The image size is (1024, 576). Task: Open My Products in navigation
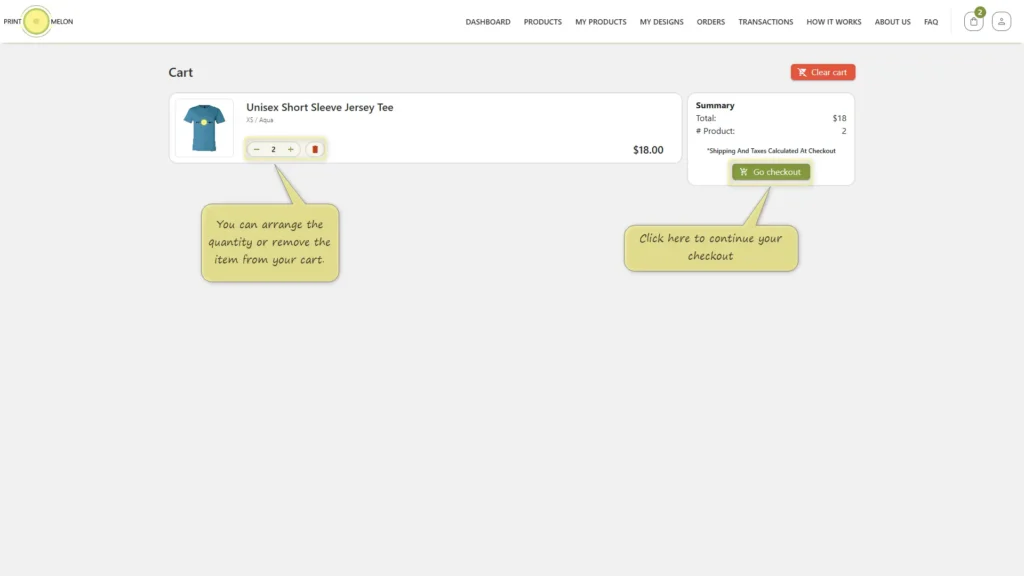tap(600, 22)
